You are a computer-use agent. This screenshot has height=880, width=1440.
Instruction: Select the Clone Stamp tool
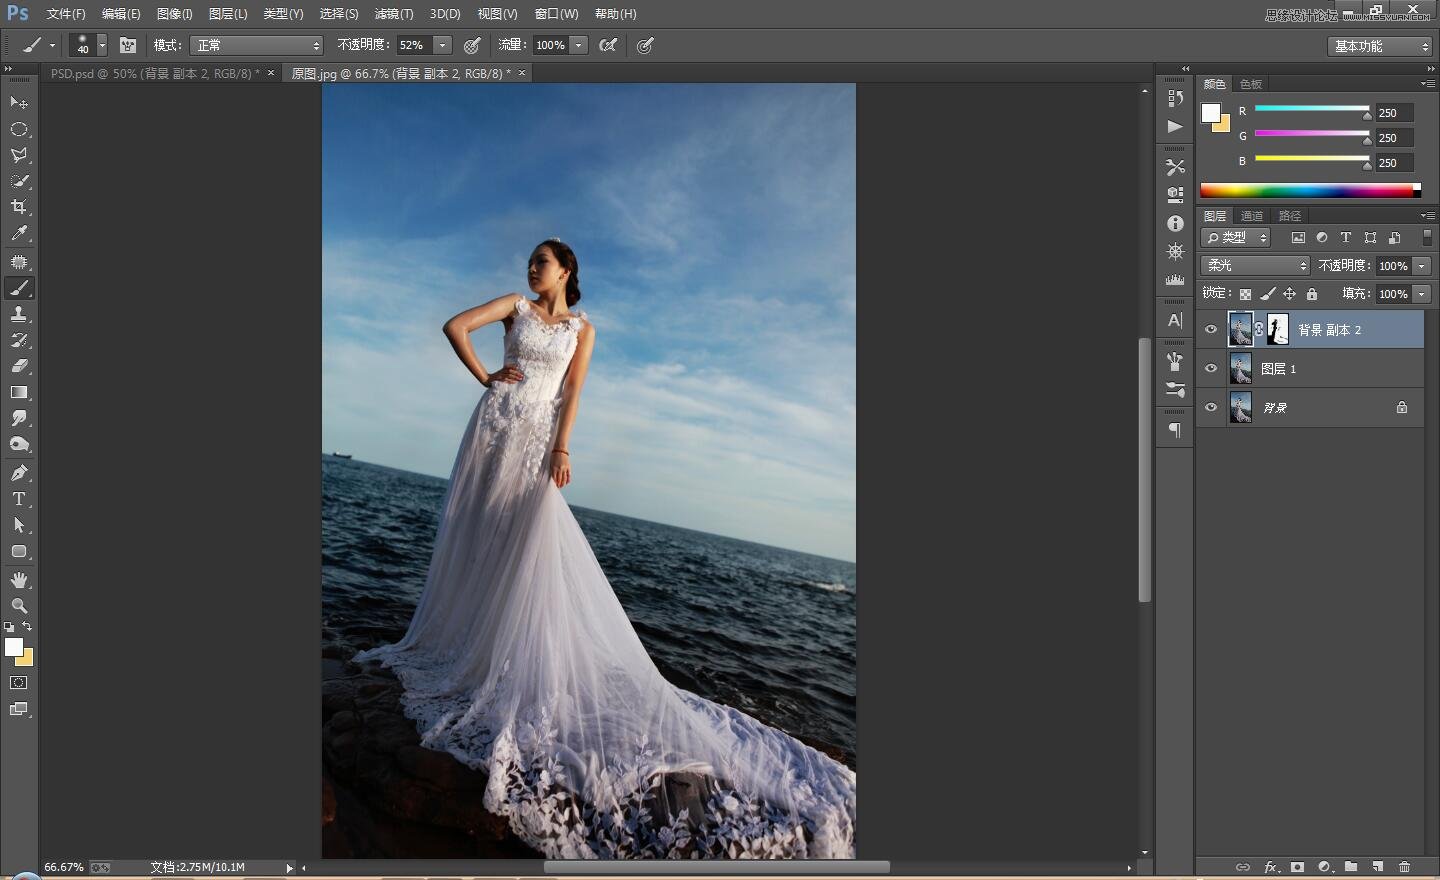[19, 314]
